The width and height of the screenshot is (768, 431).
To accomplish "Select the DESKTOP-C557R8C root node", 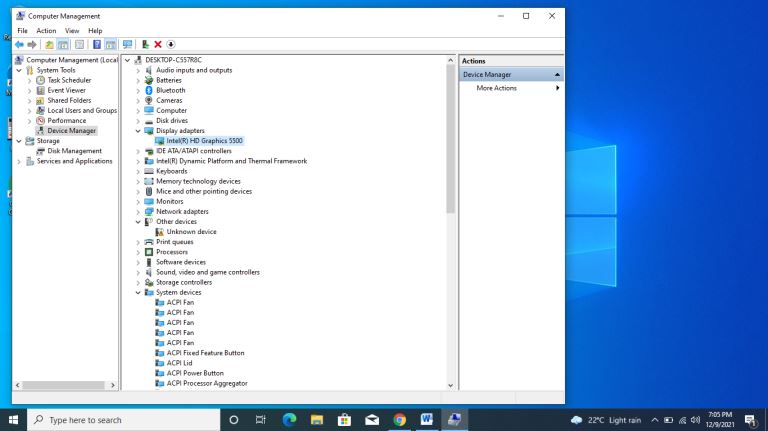I will coord(173,60).
